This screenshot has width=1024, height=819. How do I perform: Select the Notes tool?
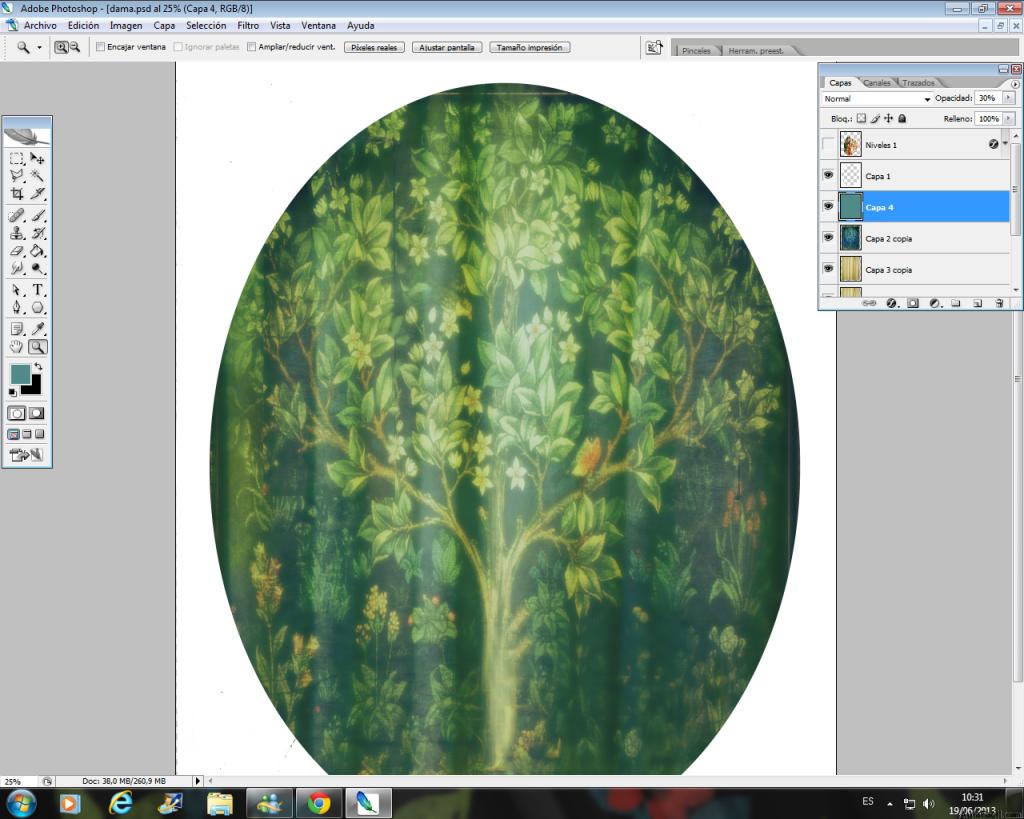pos(17,329)
